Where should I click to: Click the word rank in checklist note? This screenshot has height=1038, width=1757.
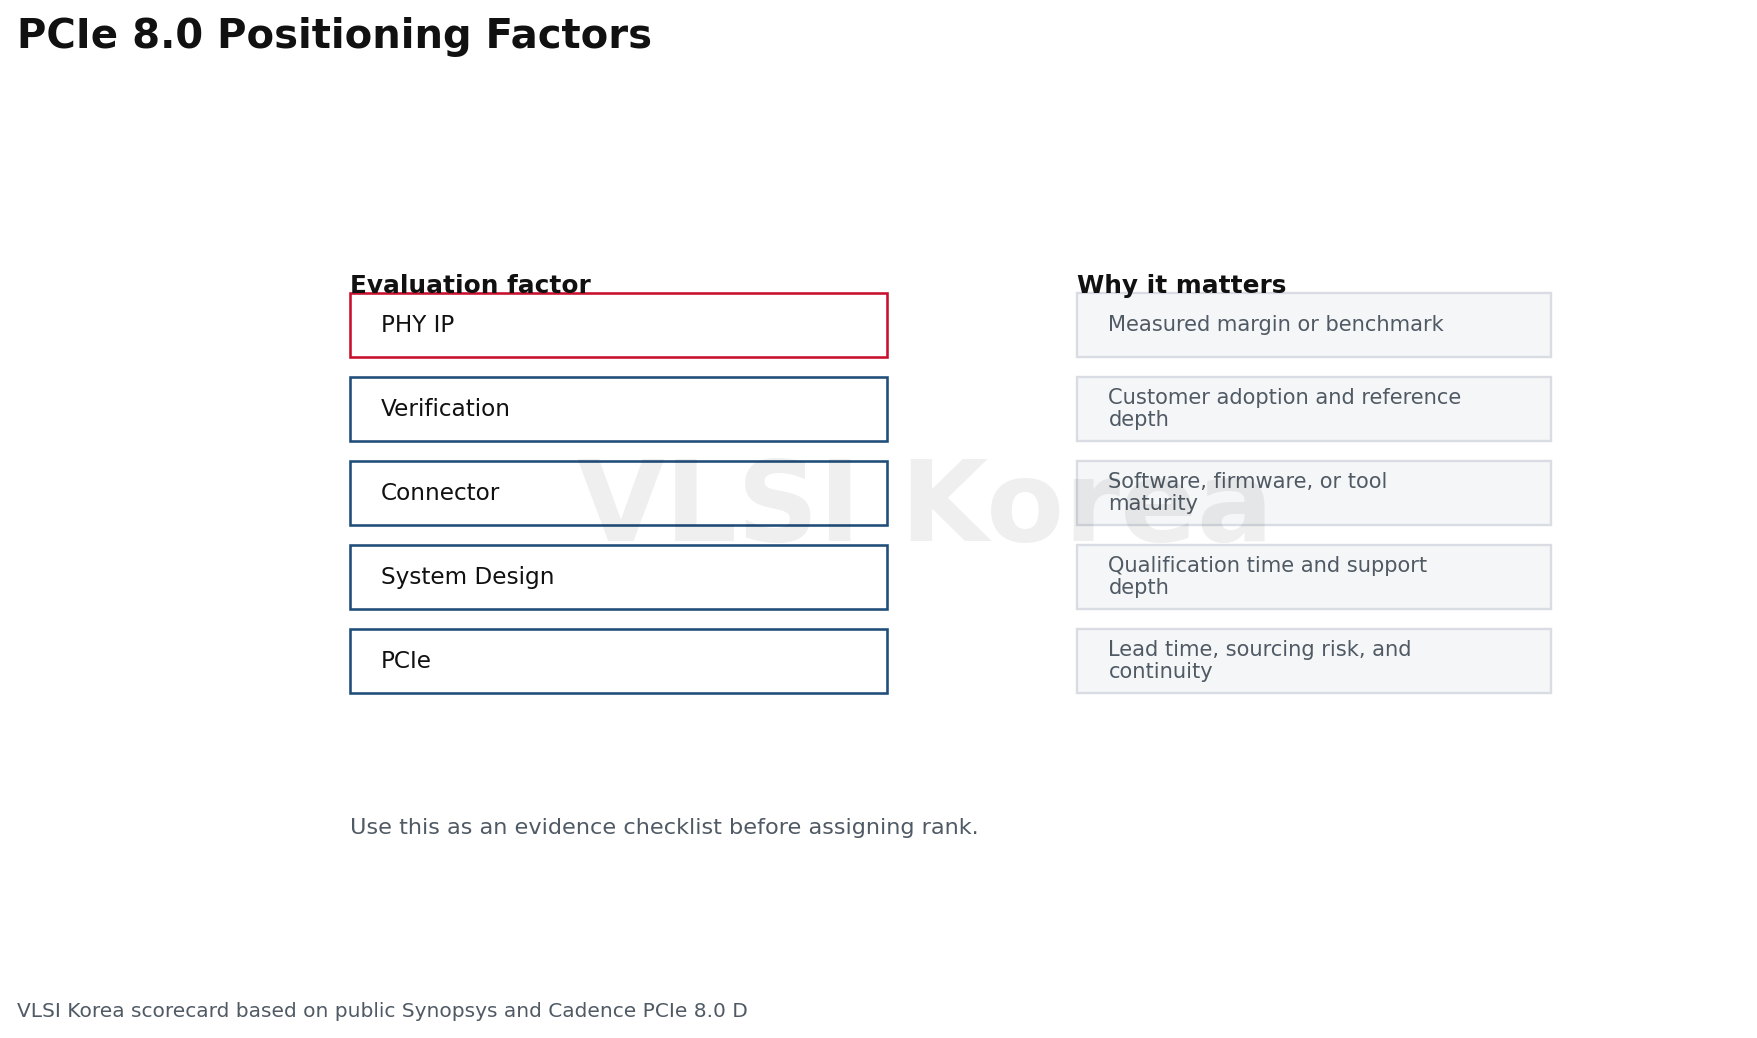(x=950, y=828)
